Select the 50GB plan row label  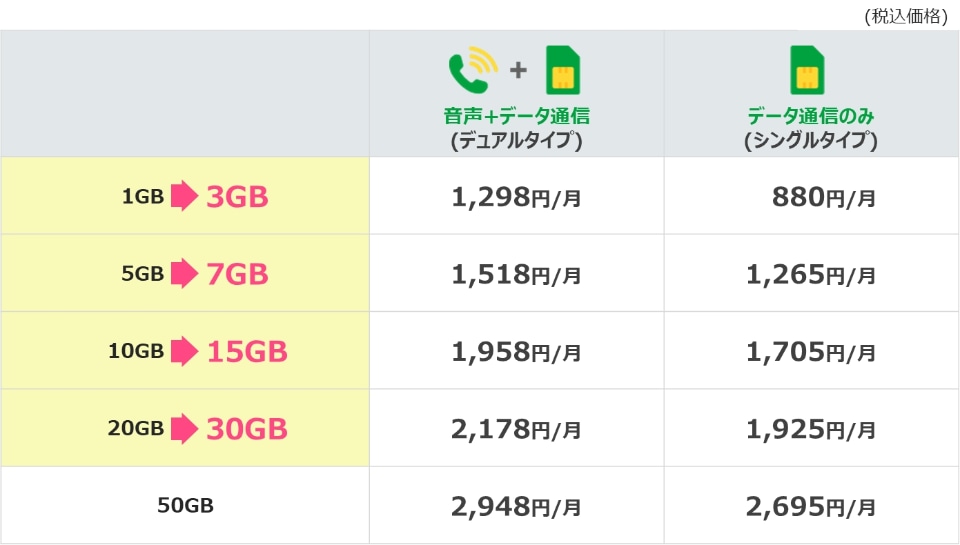[x=185, y=505]
